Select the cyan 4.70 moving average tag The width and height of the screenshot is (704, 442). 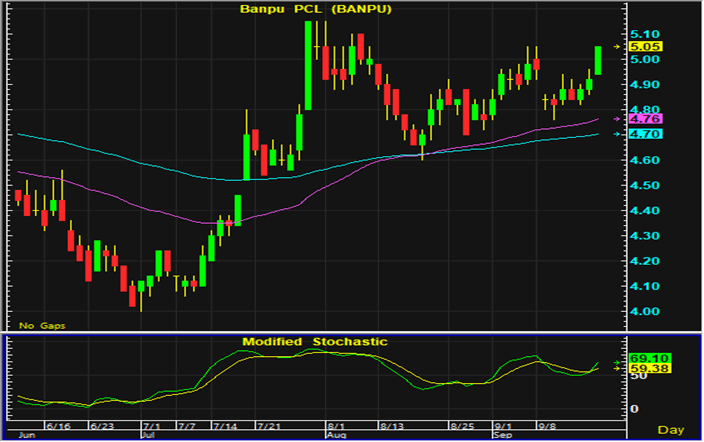(643, 134)
